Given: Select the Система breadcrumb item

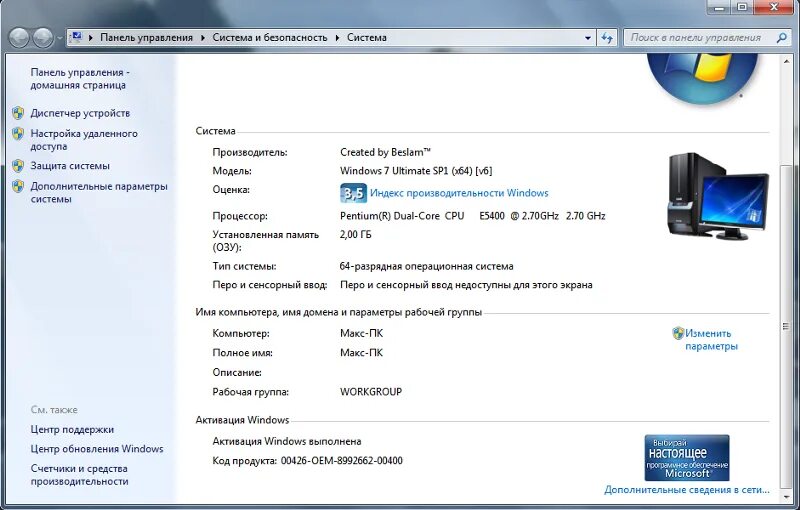Looking at the screenshot, I should coord(367,38).
